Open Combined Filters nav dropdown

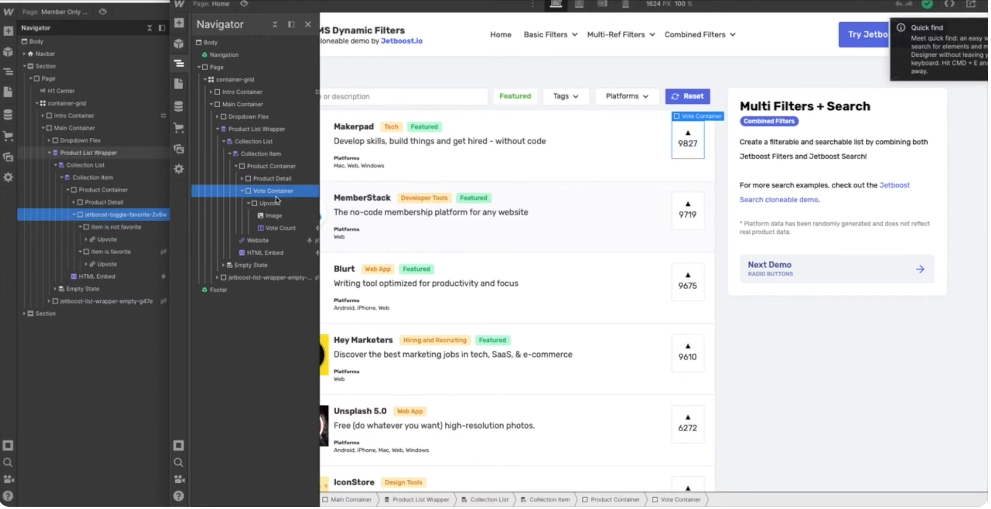click(700, 35)
